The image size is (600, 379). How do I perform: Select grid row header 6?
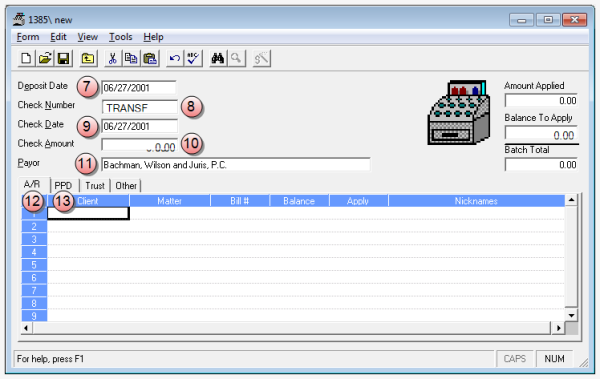click(34, 278)
